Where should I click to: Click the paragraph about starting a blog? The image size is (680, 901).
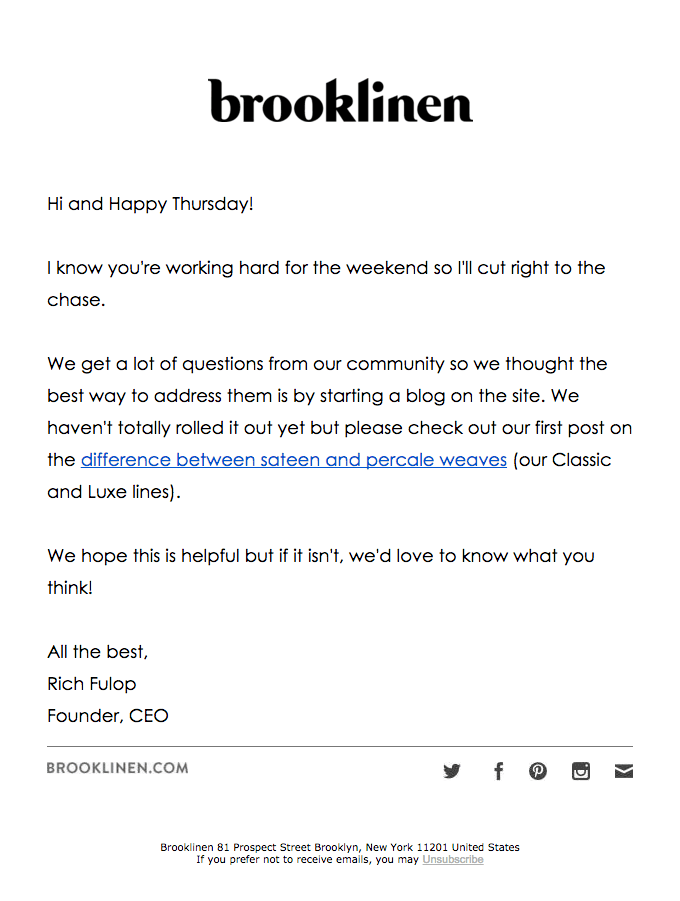click(339, 428)
